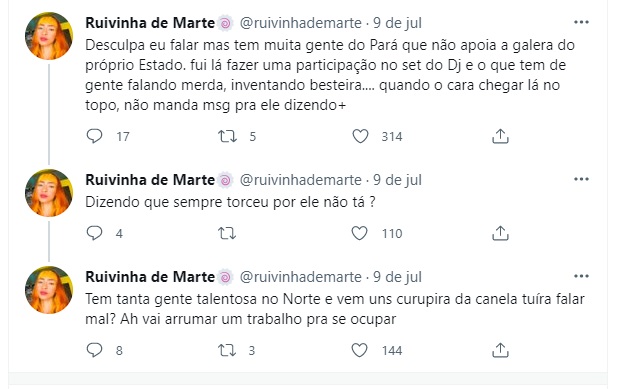Open more options menu on third tweet
This screenshot has height=389, width=617.
[x=581, y=276]
